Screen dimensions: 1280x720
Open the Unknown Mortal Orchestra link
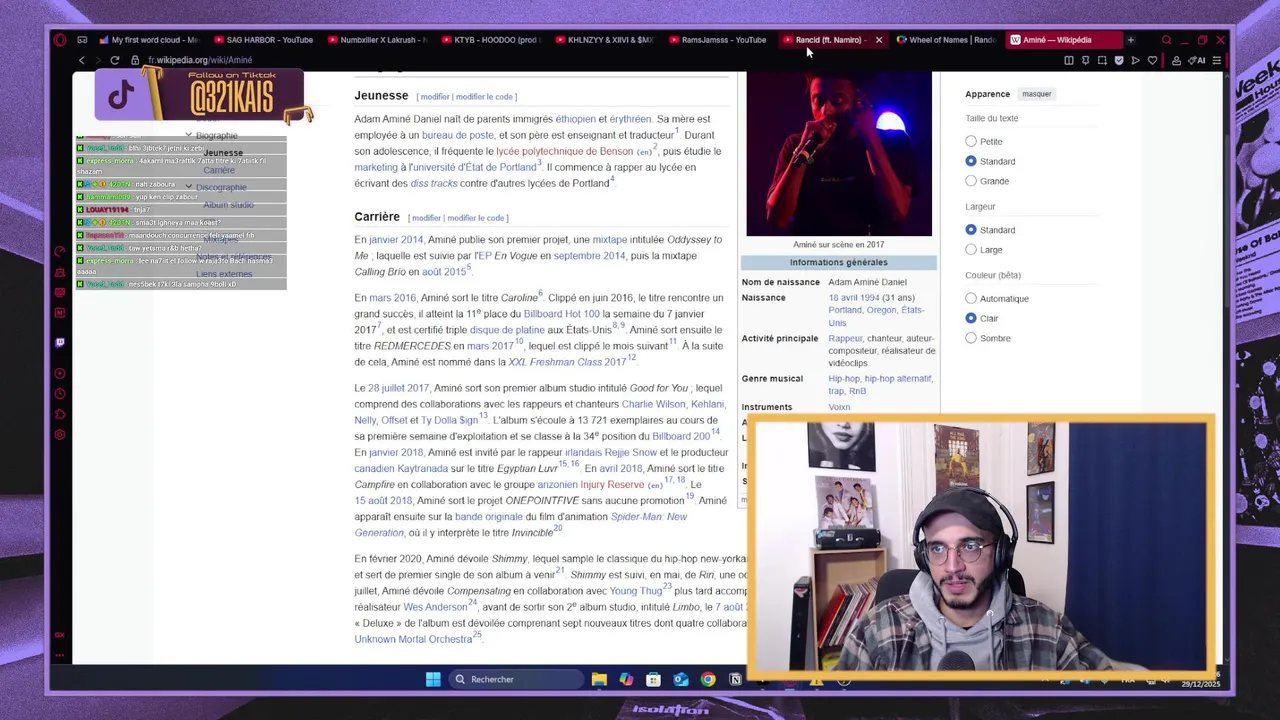click(x=413, y=639)
